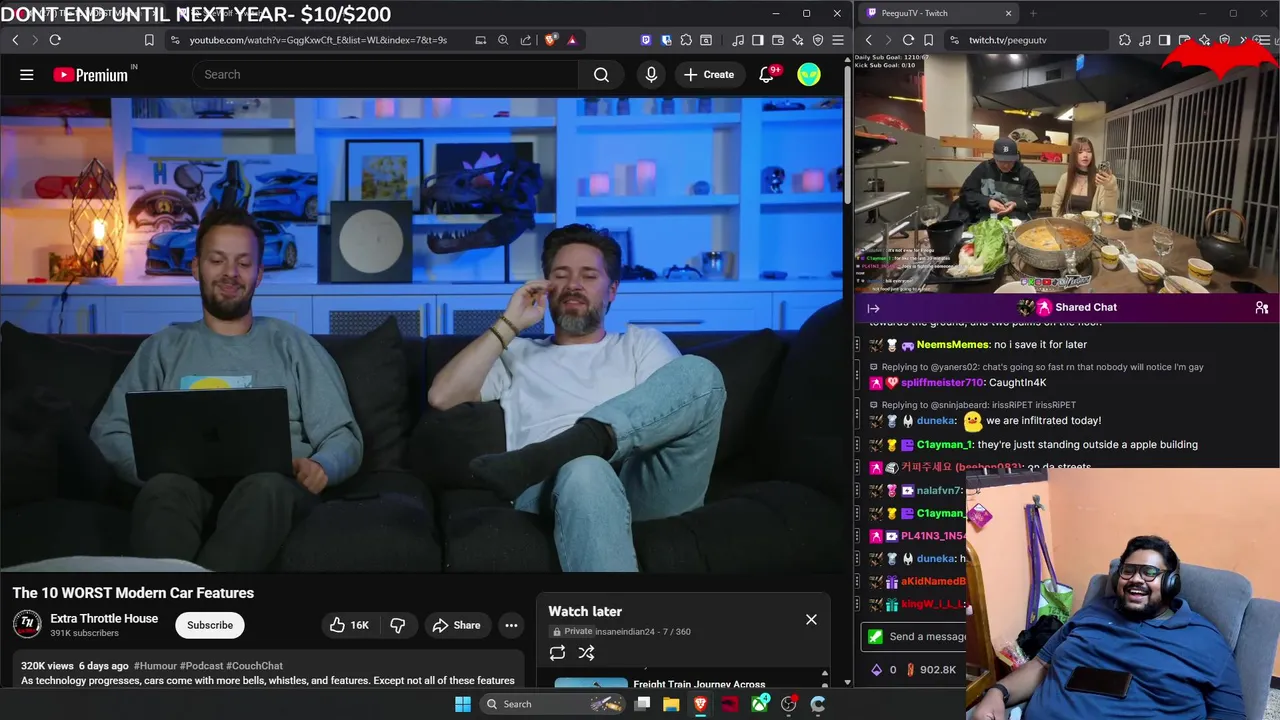Viewport: 1280px width, 720px height.
Task: Collapse the Twitch chat panel arrow
Action: (873, 308)
